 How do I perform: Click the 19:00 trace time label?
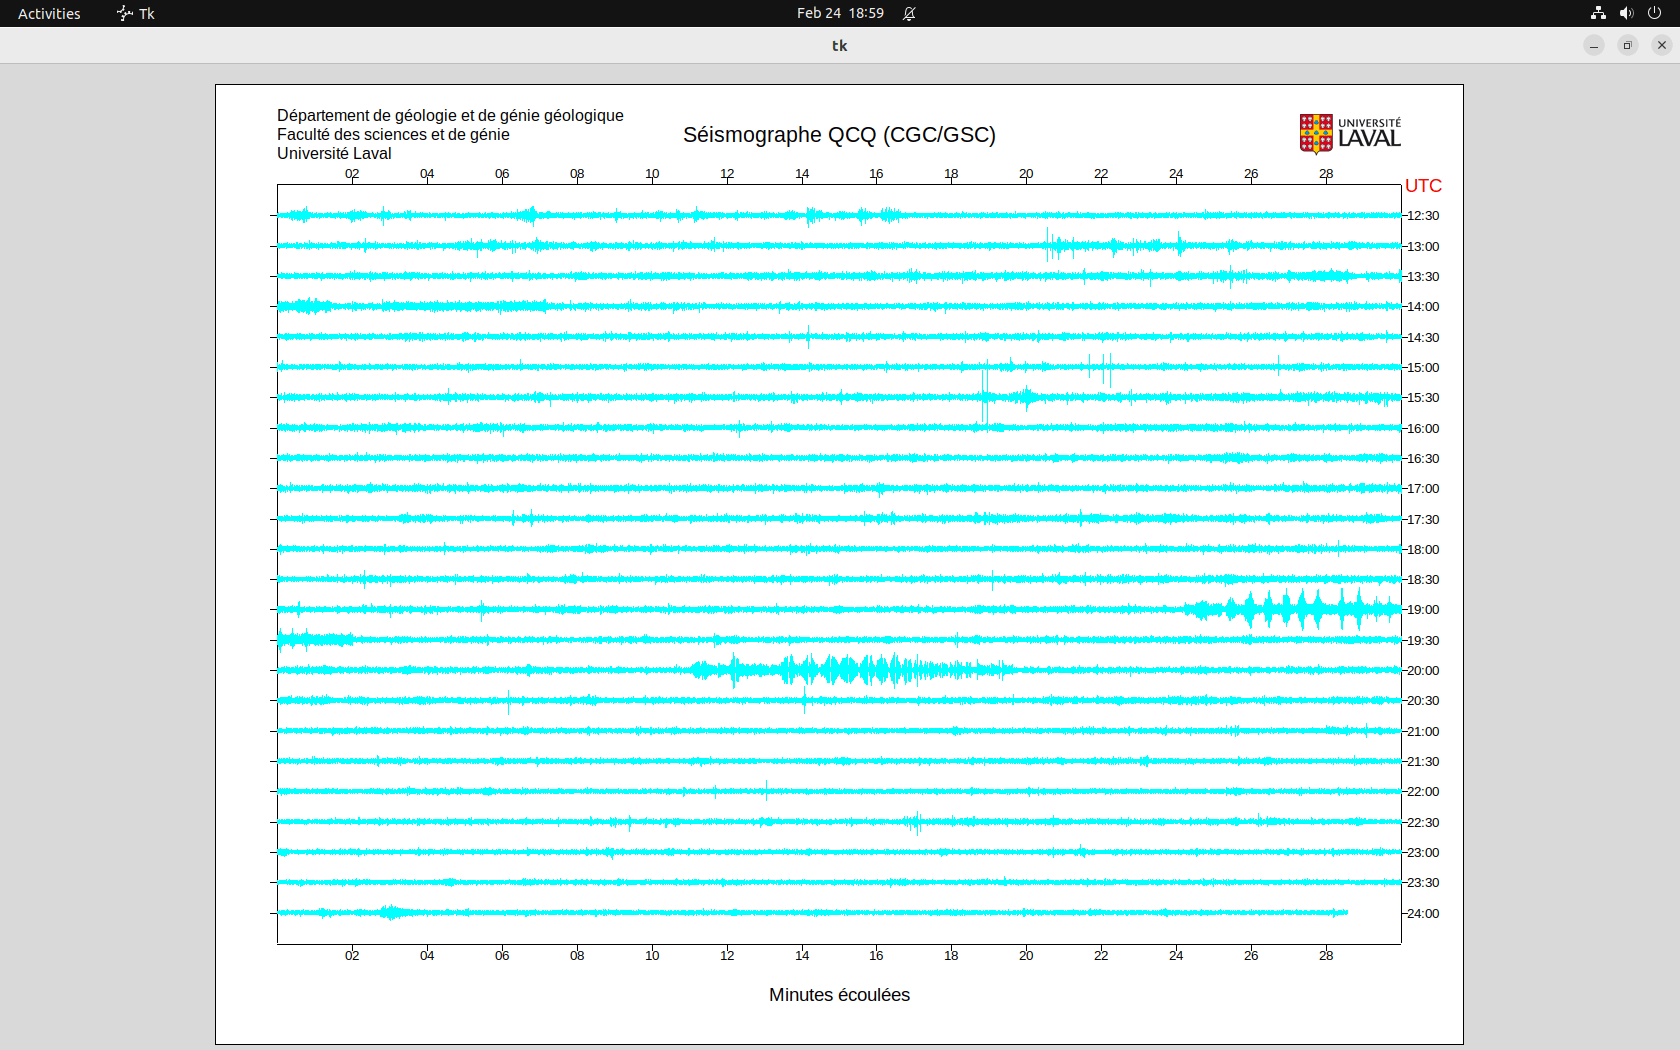pos(1423,610)
